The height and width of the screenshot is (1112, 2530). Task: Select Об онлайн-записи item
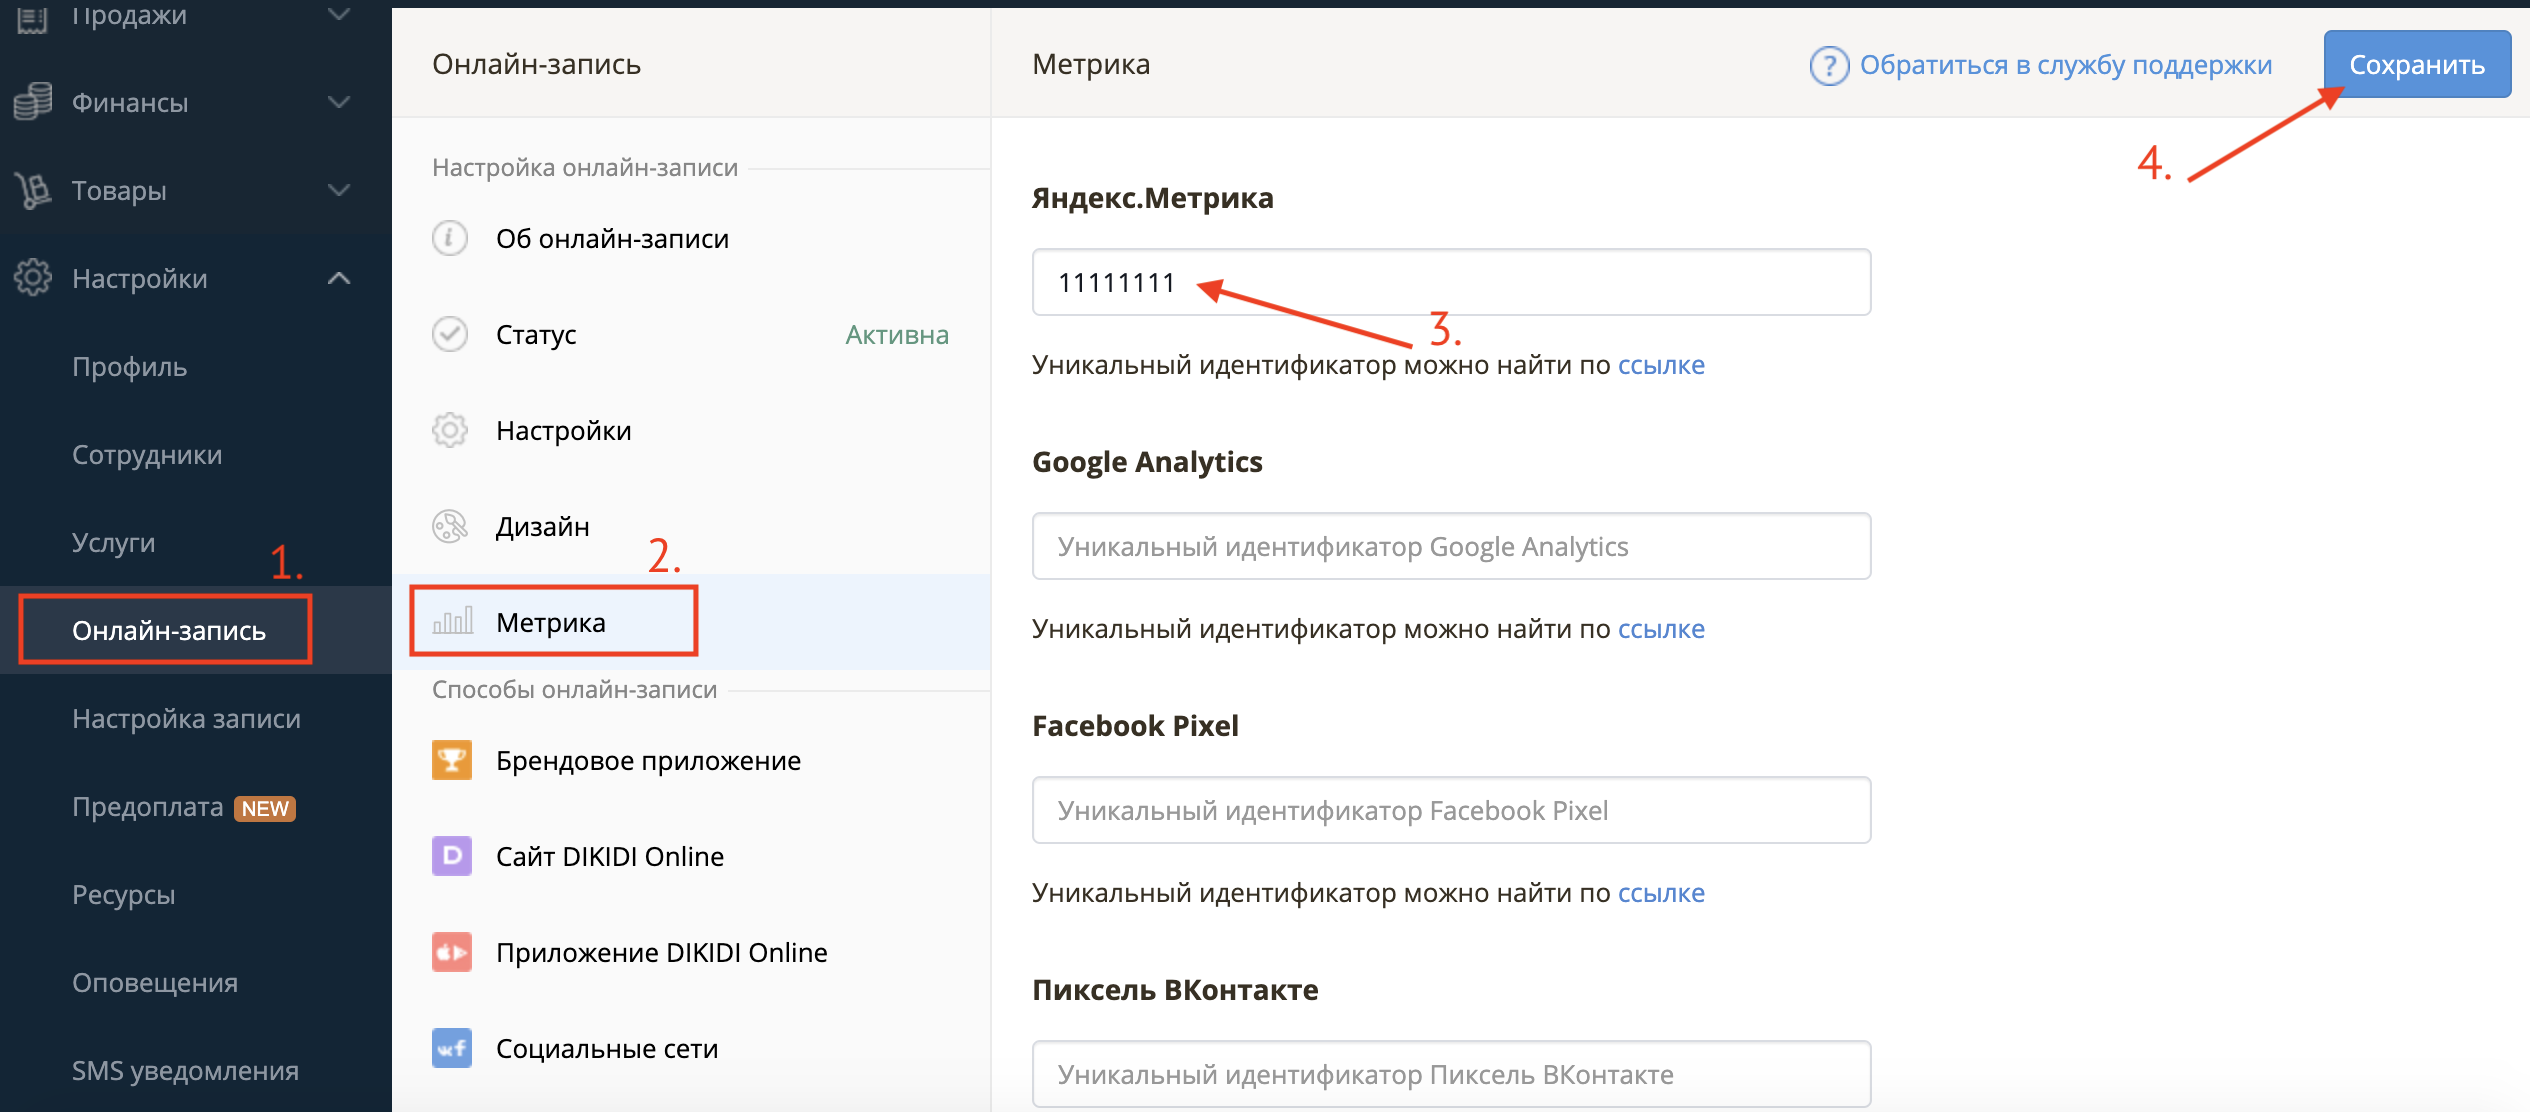pyautogui.click(x=612, y=239)
